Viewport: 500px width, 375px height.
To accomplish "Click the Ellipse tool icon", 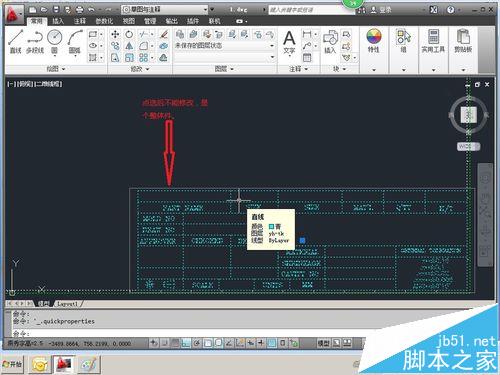I will point(93,46).
